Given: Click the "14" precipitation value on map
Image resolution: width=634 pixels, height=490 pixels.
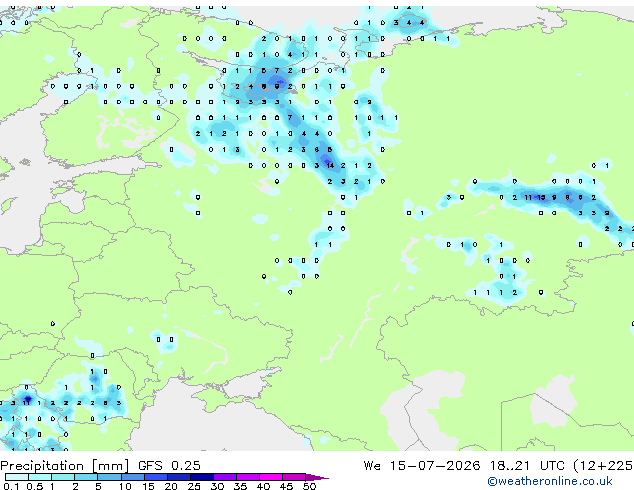Looking at the screenshot, I should (330, 165).
